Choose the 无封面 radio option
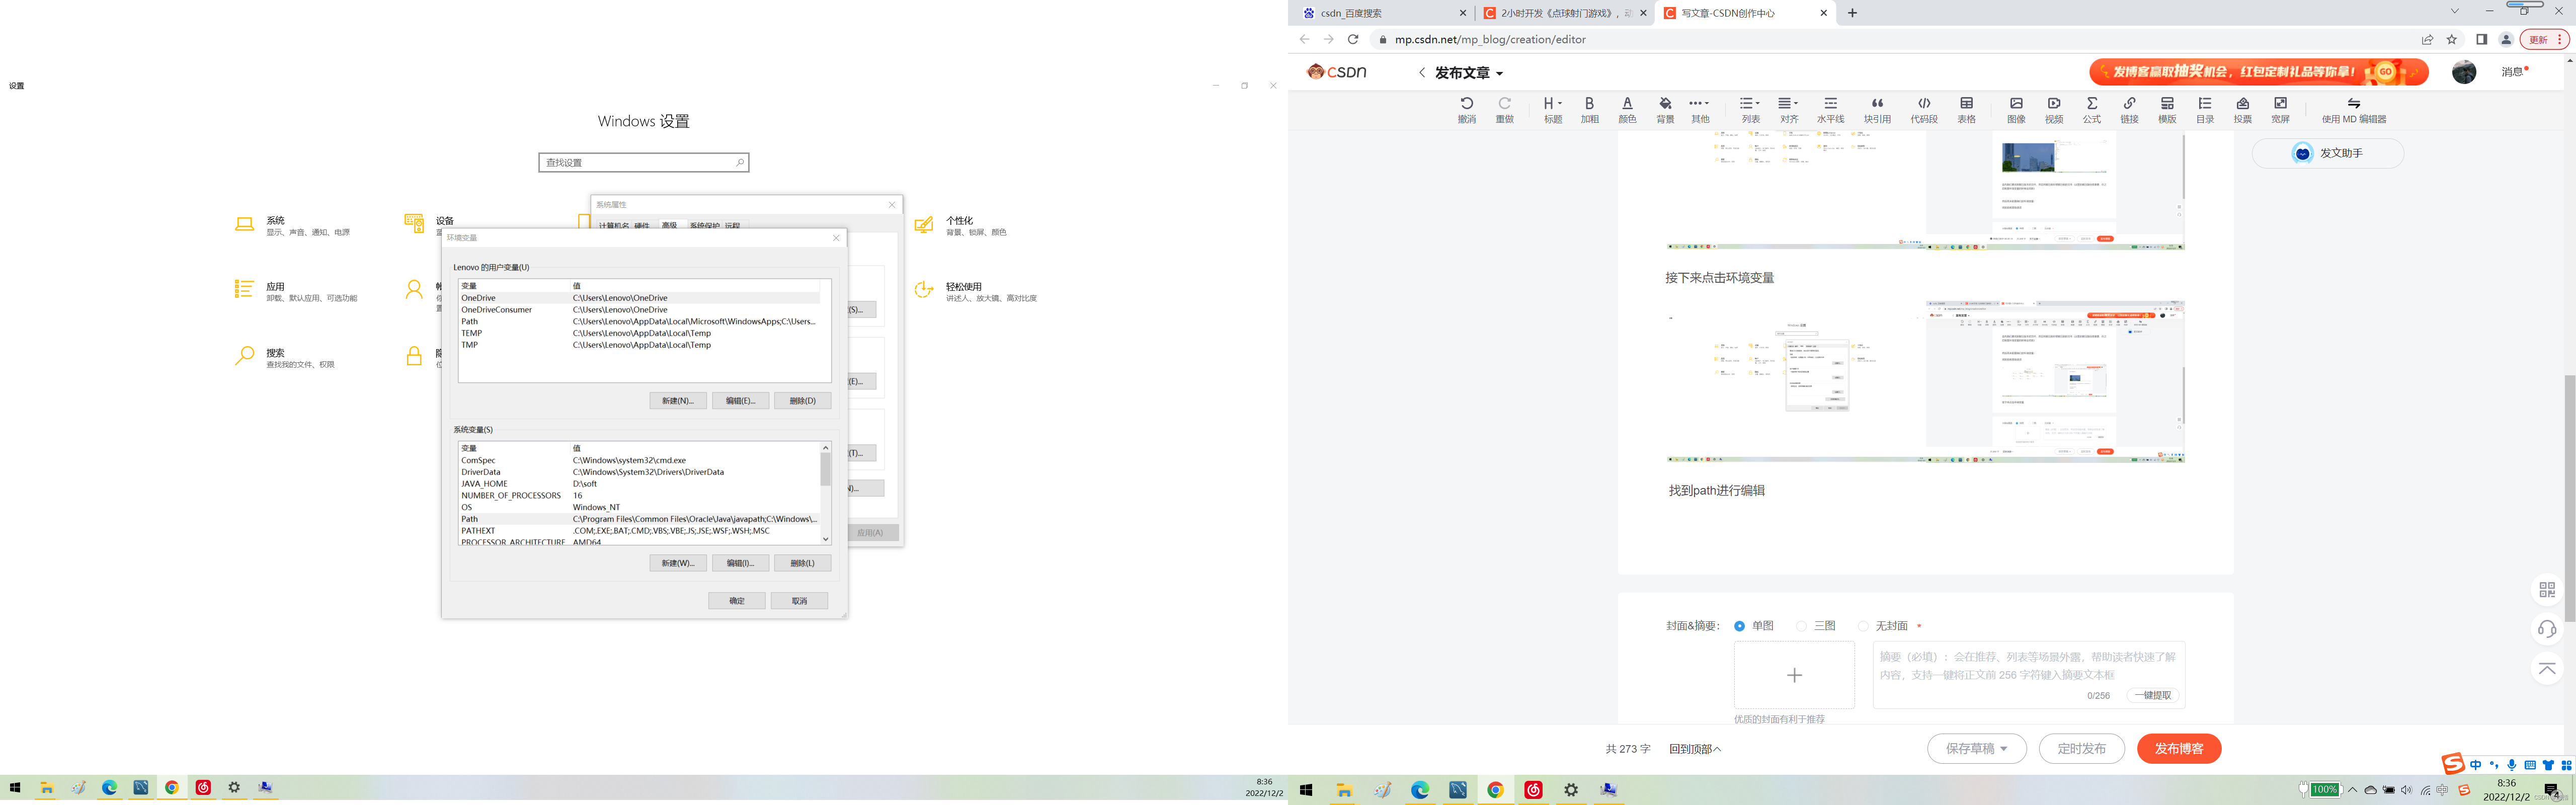This screenshot has height=805, width=2576. coord(1863,626)
